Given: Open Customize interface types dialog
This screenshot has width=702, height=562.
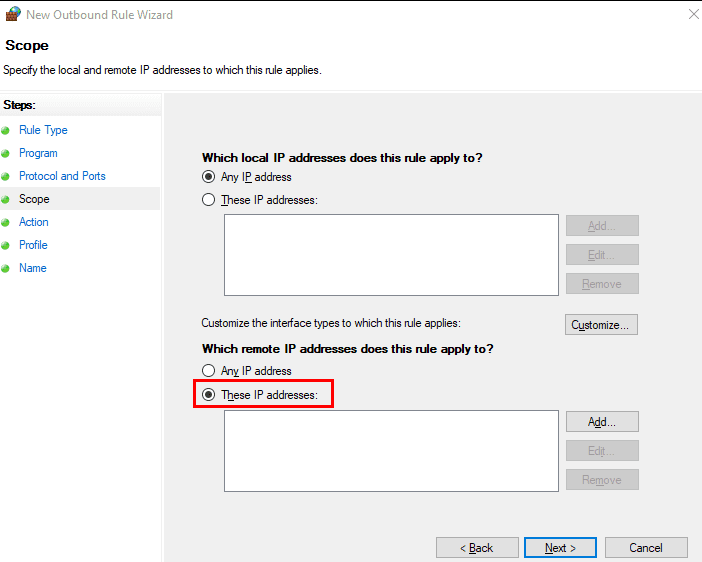Looking at the screenshot, I should (x=601, y=325).
